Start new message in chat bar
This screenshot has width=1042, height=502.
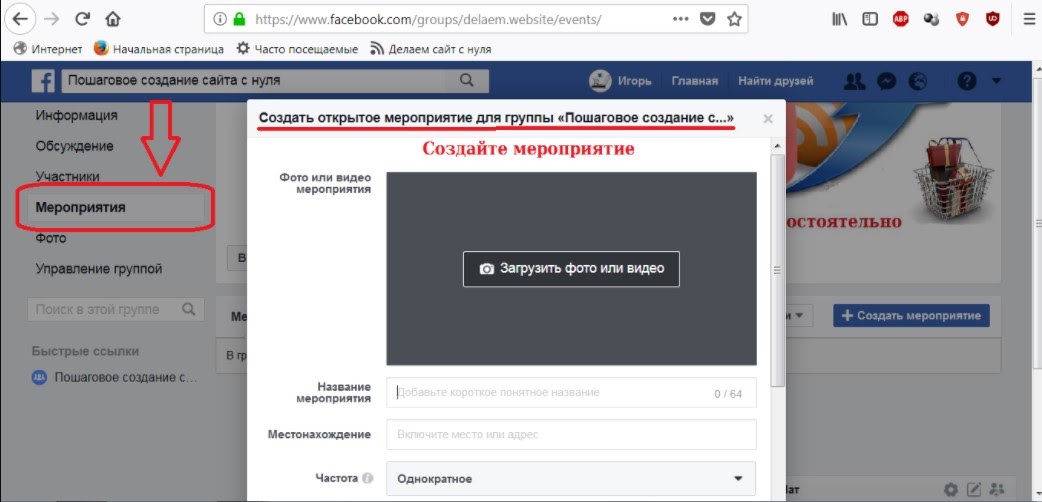tap(974, 490)
